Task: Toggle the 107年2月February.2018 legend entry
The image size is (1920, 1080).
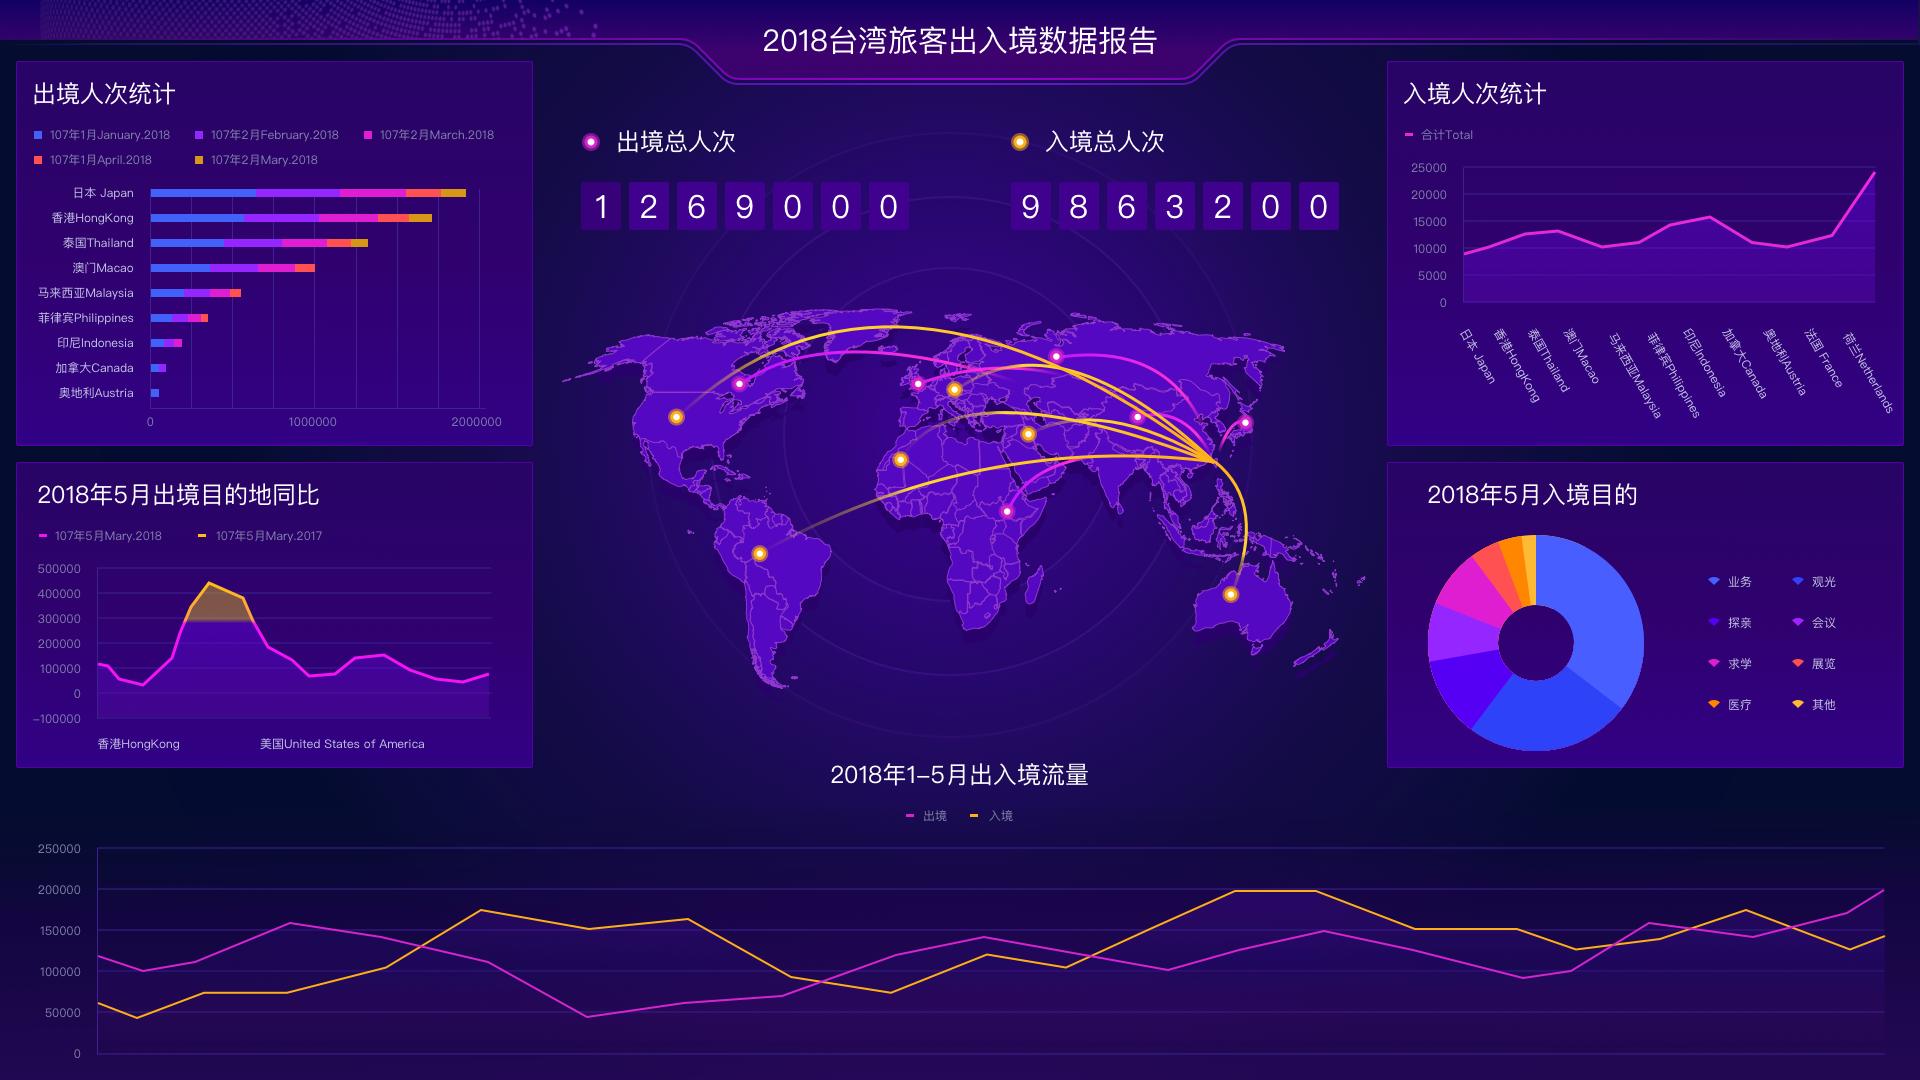Action: 199,134
